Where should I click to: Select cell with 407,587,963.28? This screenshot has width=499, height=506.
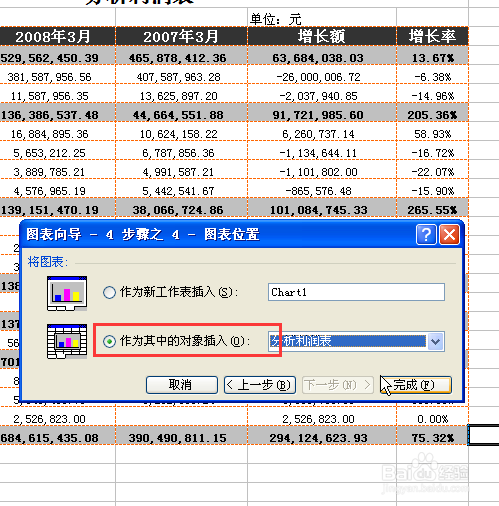[181, 74]
